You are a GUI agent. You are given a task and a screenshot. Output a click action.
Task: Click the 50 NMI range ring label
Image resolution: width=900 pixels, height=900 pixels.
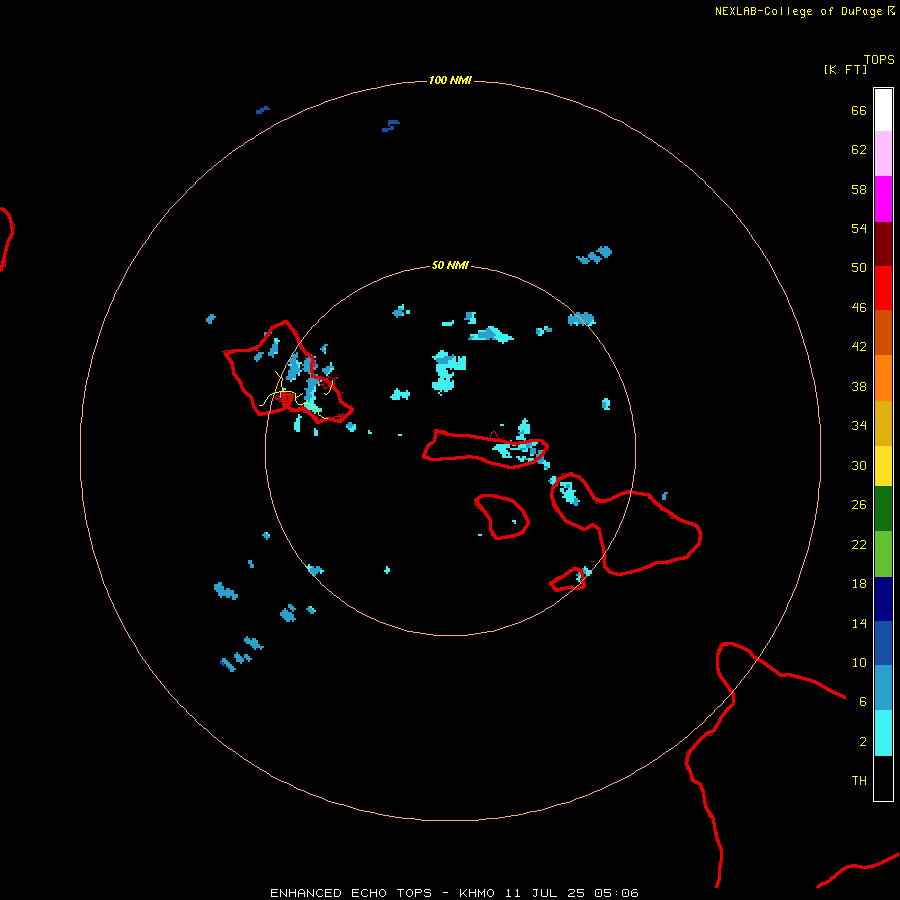450,265
